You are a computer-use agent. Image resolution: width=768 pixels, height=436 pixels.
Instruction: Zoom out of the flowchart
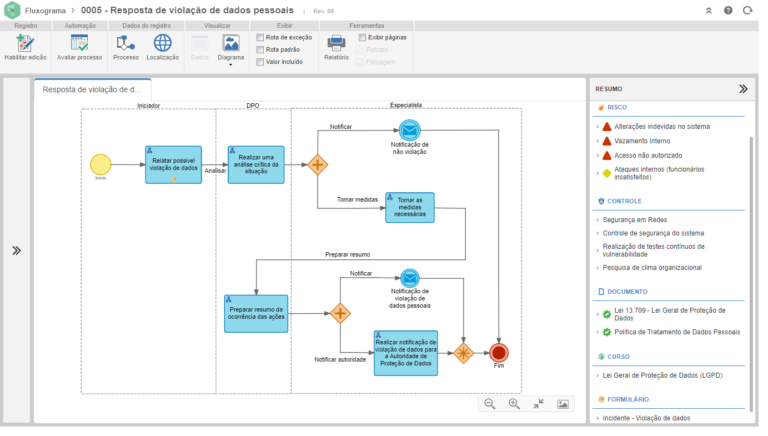pos(490,404)
